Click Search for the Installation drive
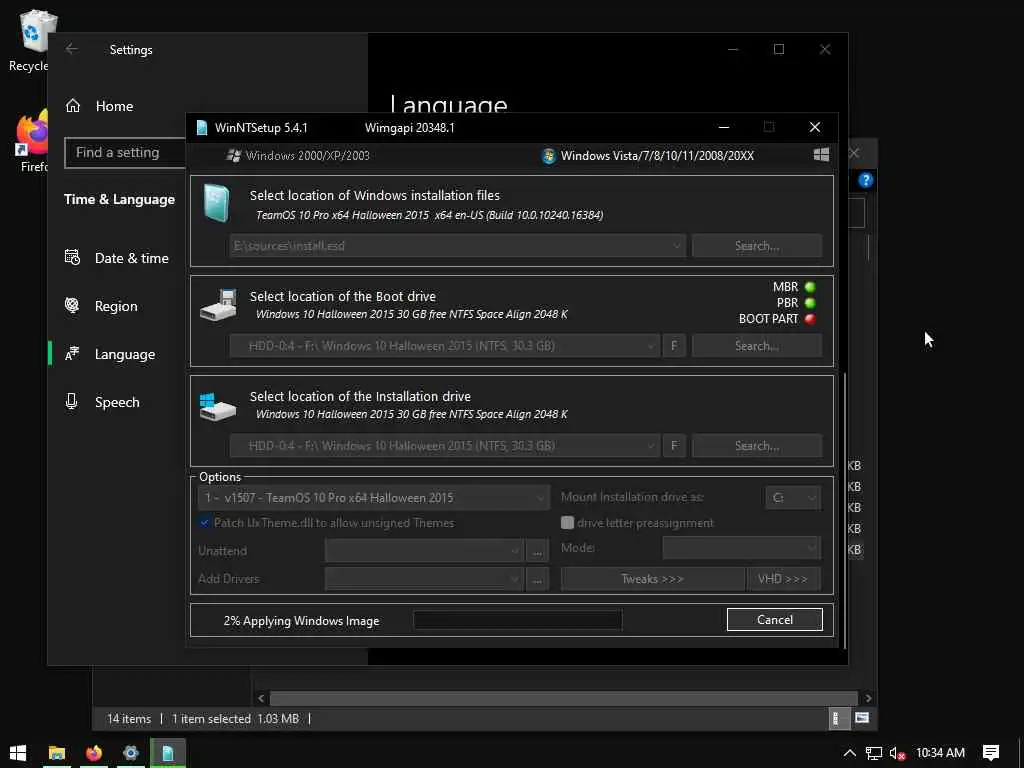The image size is (1024, 768). [757, 446]
